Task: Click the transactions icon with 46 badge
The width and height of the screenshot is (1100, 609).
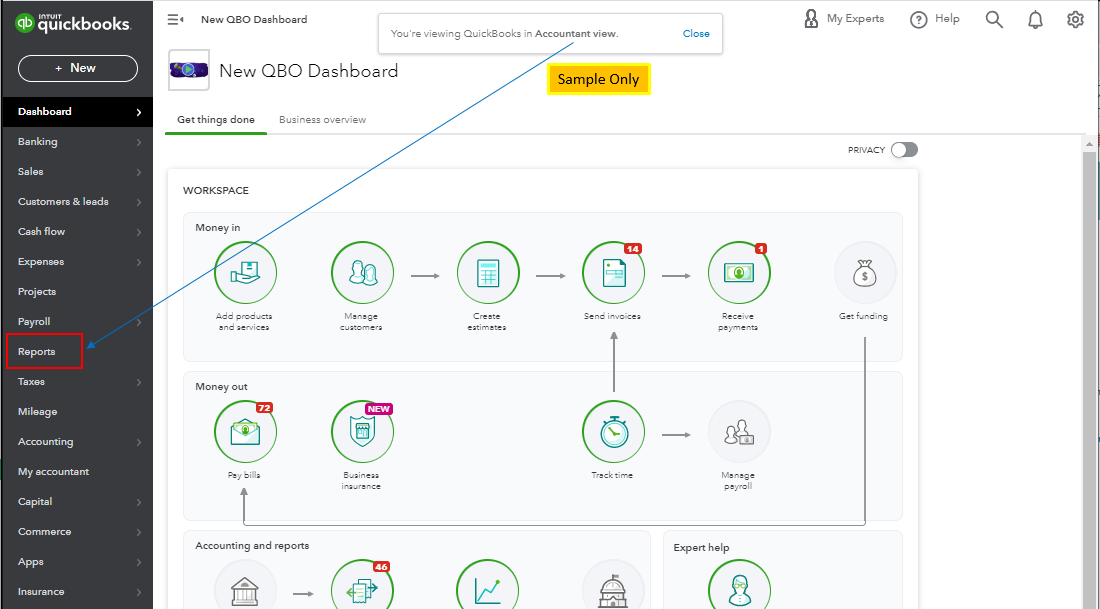Action: [x=362, y=584]
